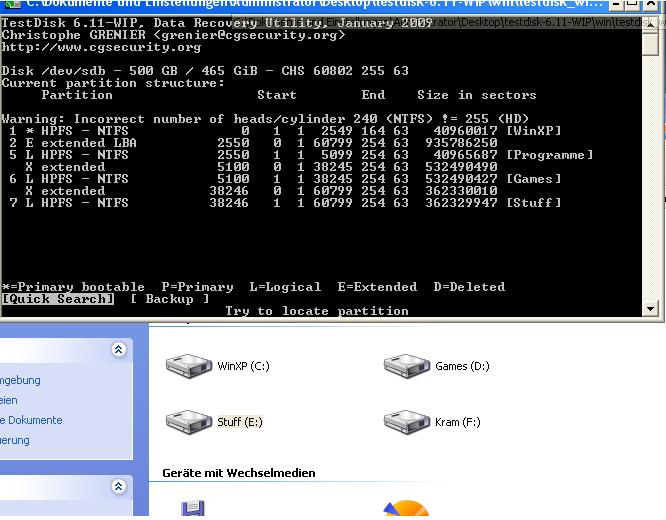Click the Kram (F:) drive label

click(457, 422)
